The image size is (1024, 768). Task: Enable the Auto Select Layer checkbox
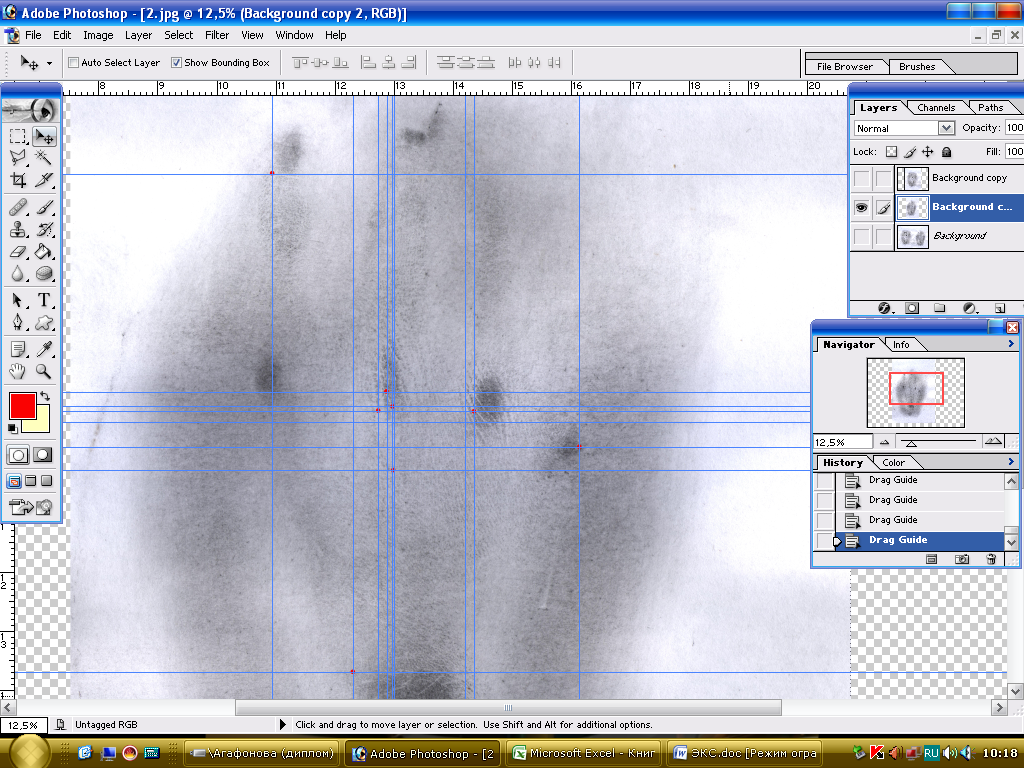pos(73,62)
